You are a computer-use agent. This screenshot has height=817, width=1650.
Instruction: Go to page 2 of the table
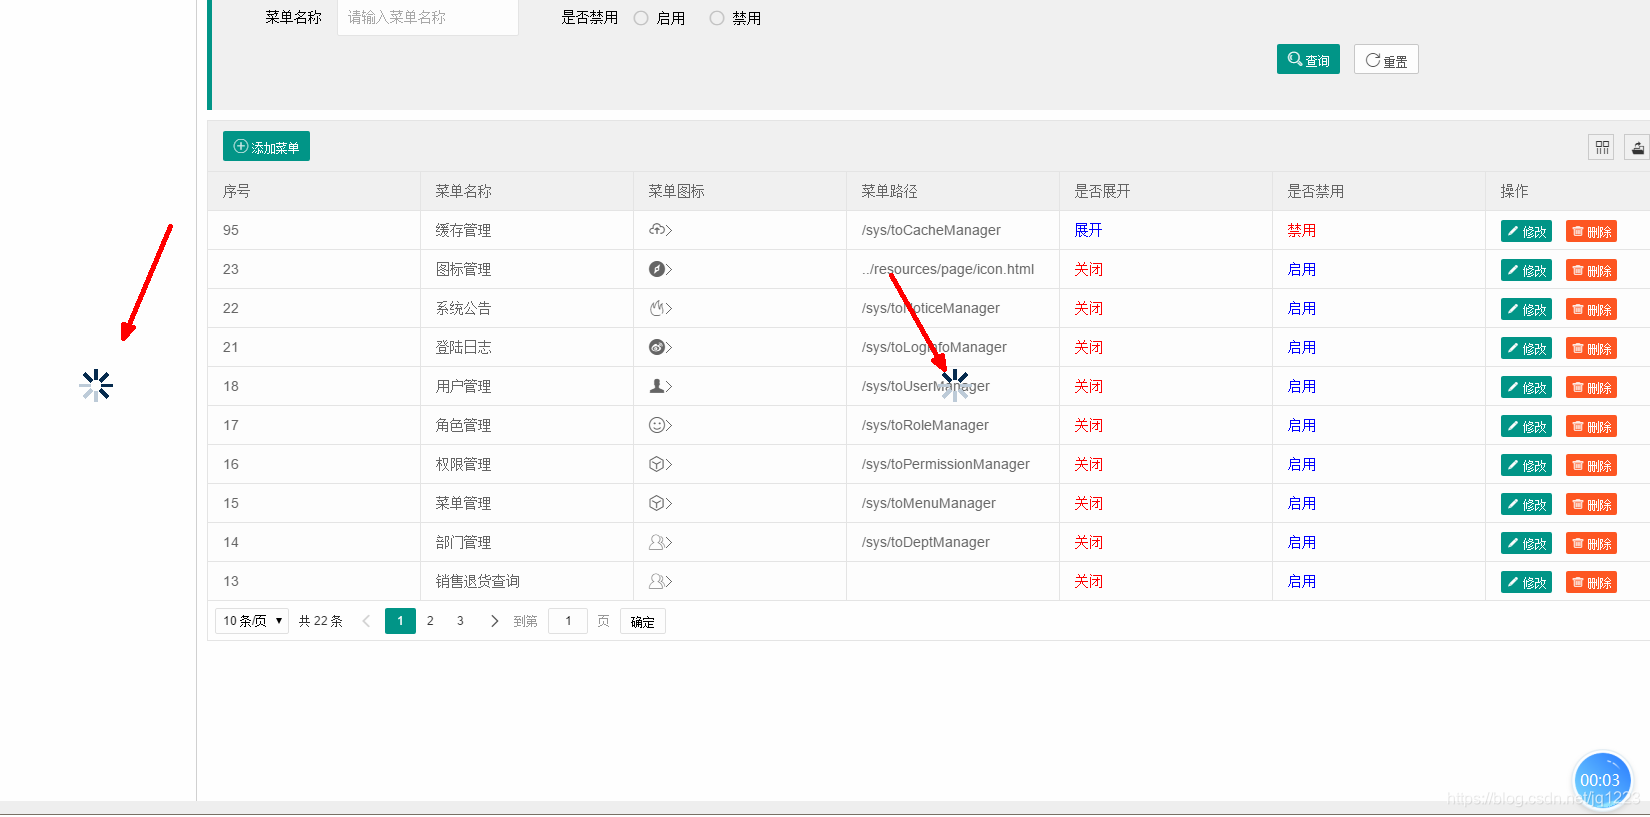click(430, 621)
